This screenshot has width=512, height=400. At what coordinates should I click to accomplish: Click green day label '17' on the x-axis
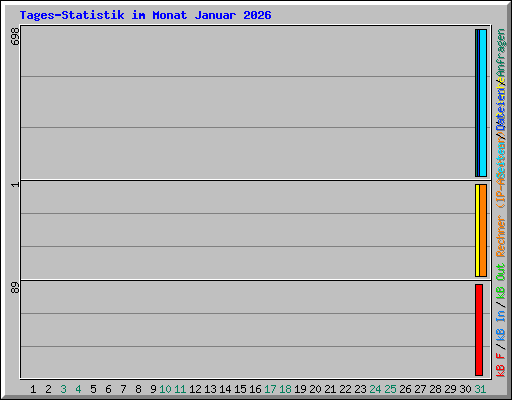coord(270,389)
